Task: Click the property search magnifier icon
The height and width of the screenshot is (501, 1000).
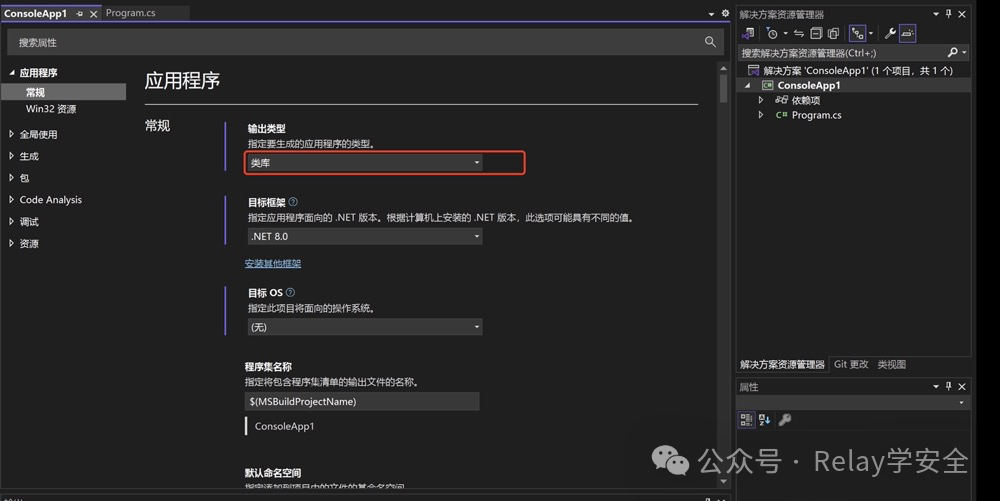Action: point(710,42)
